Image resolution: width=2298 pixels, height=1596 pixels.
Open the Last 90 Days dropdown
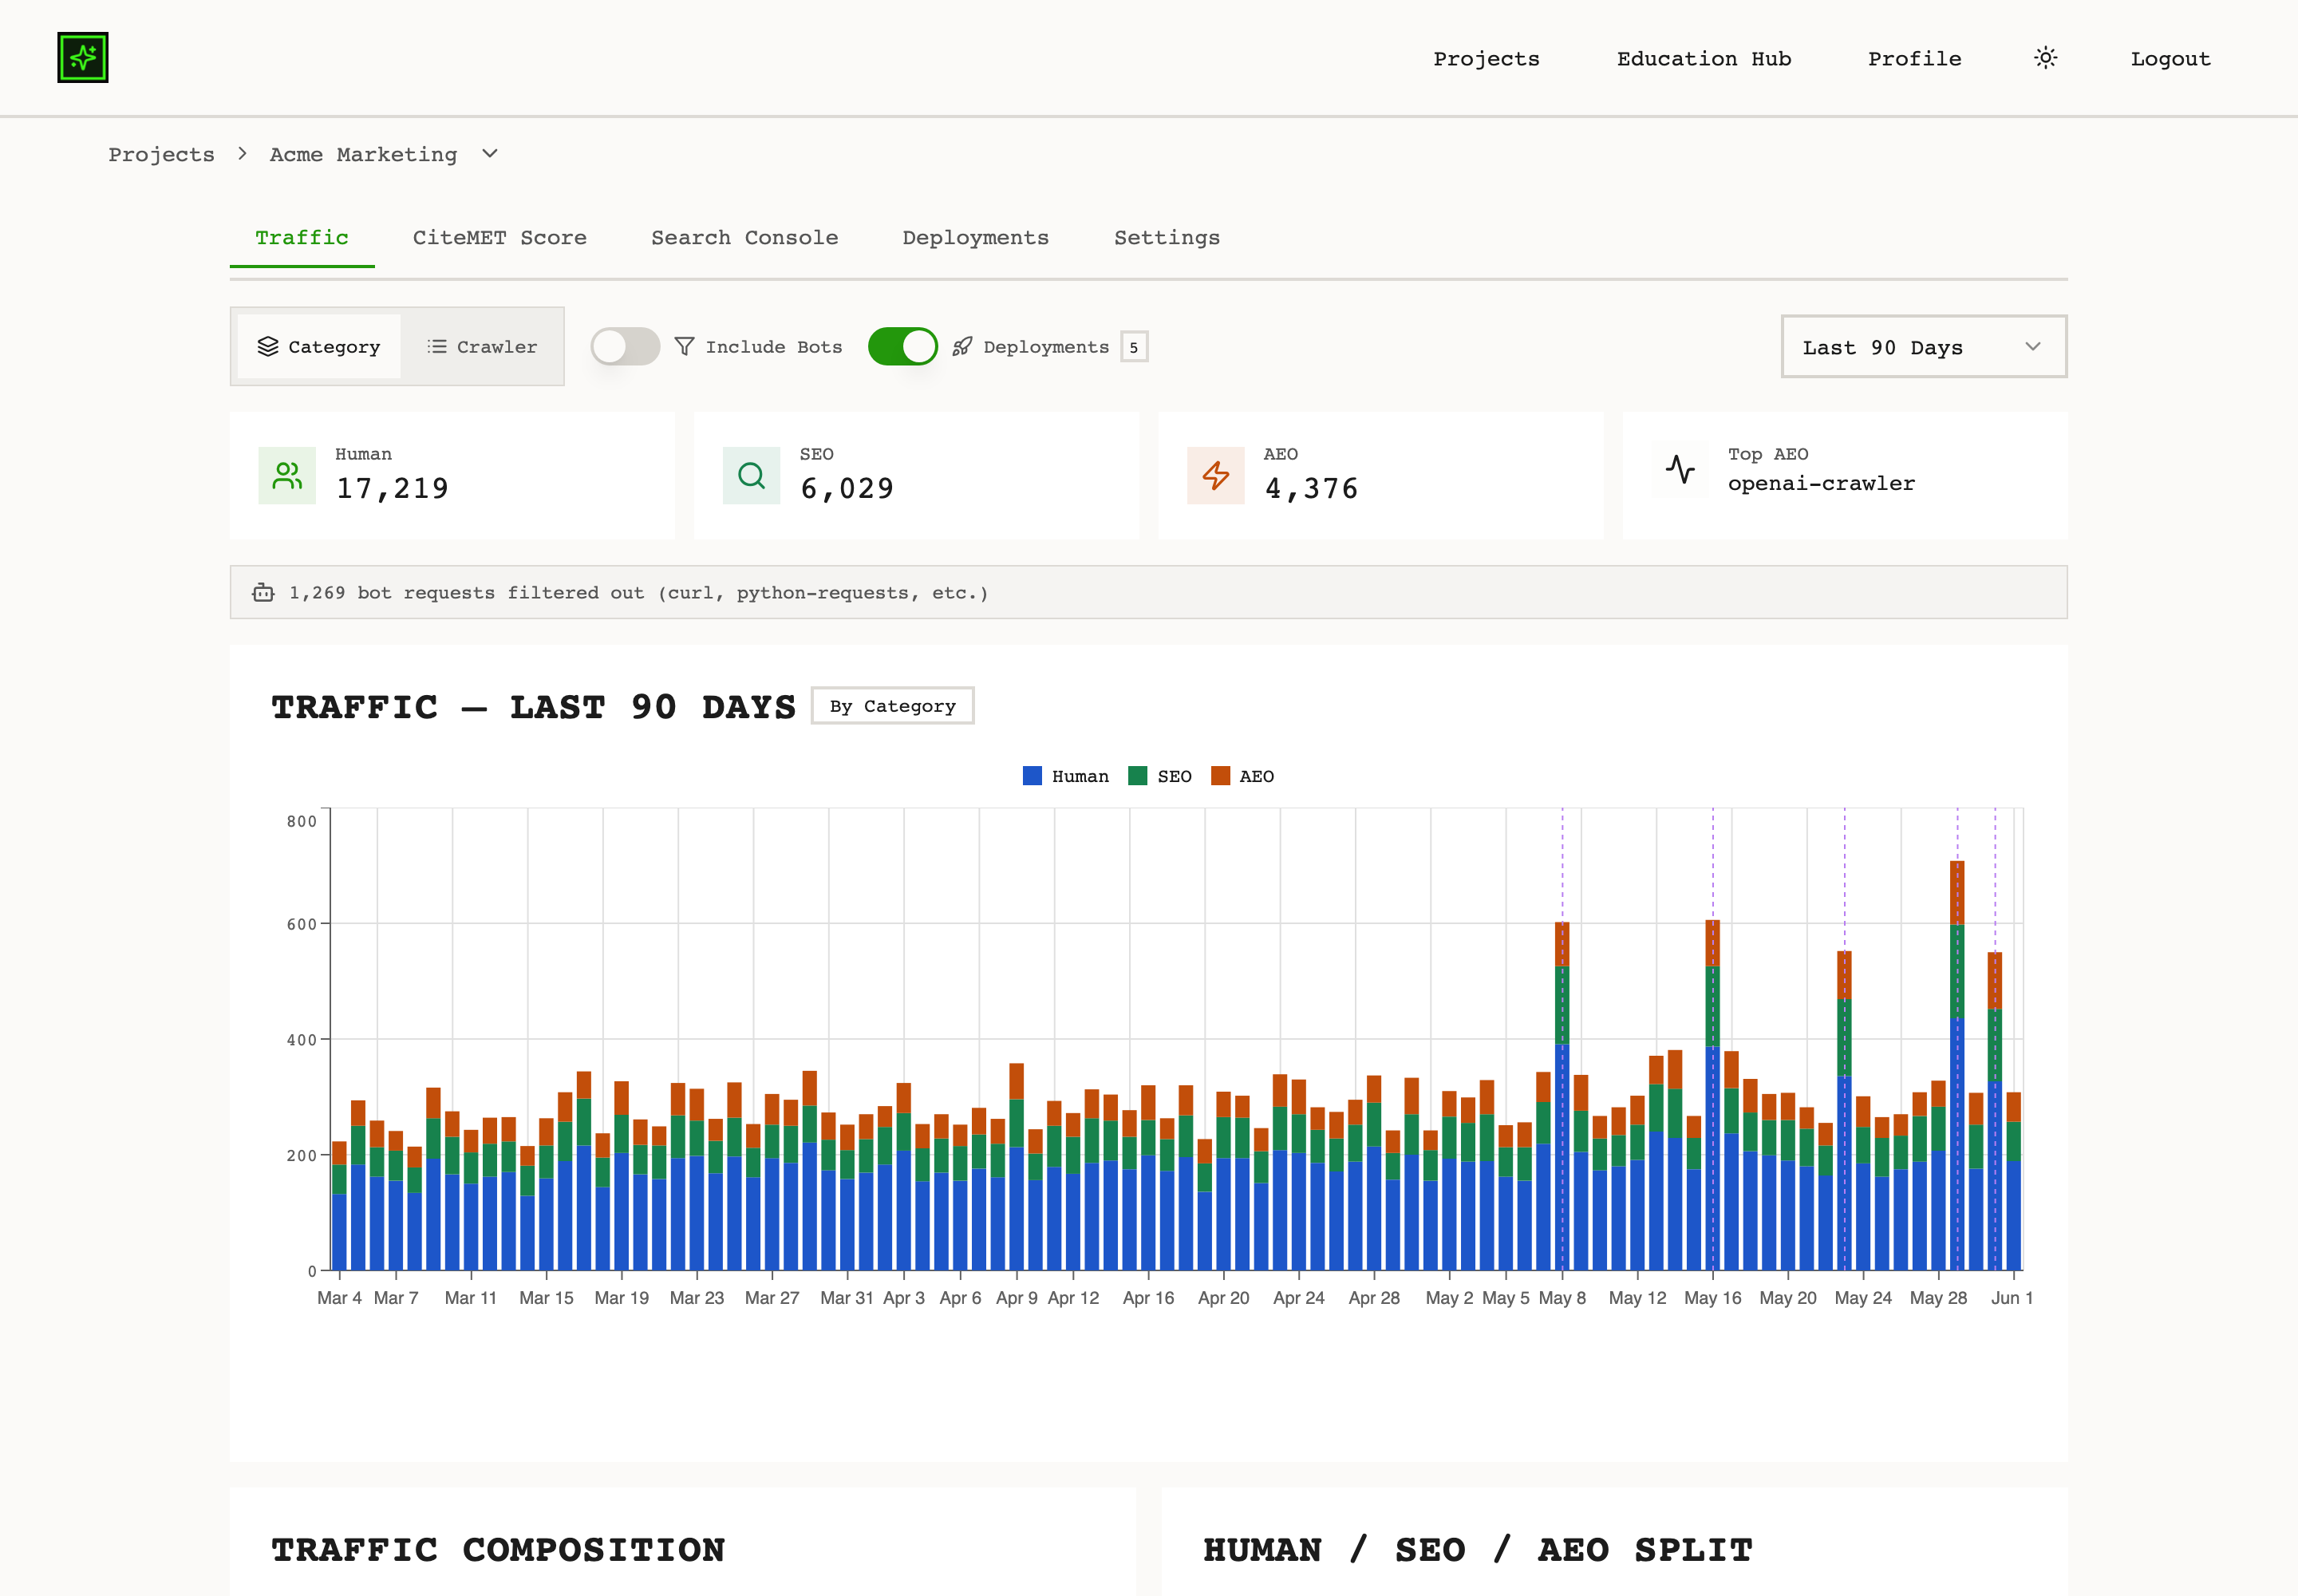[x=1924, y=346]
